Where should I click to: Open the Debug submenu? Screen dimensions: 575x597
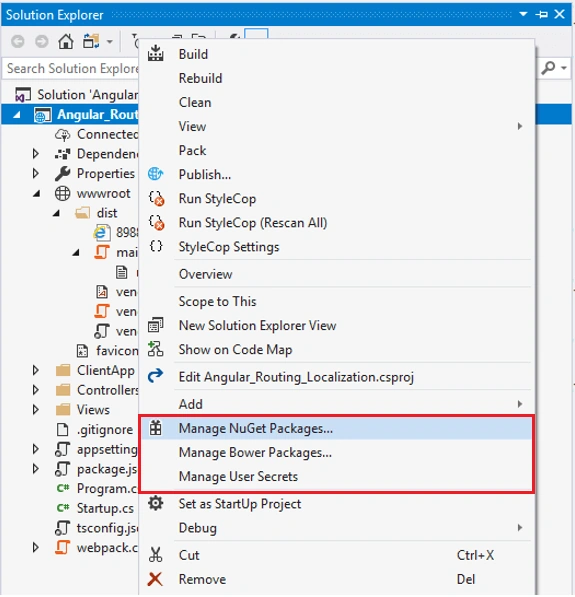[337, 528]
